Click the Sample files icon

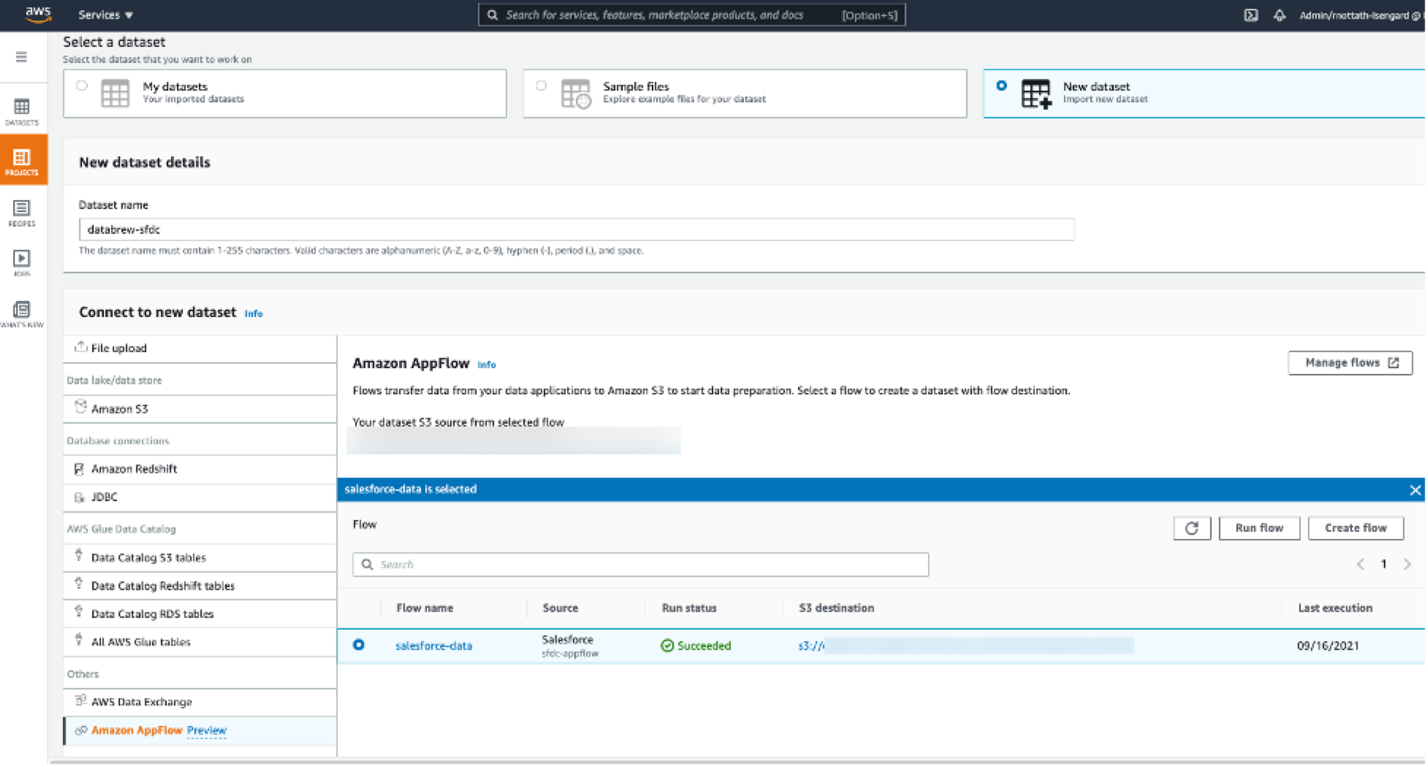[576, 93]
